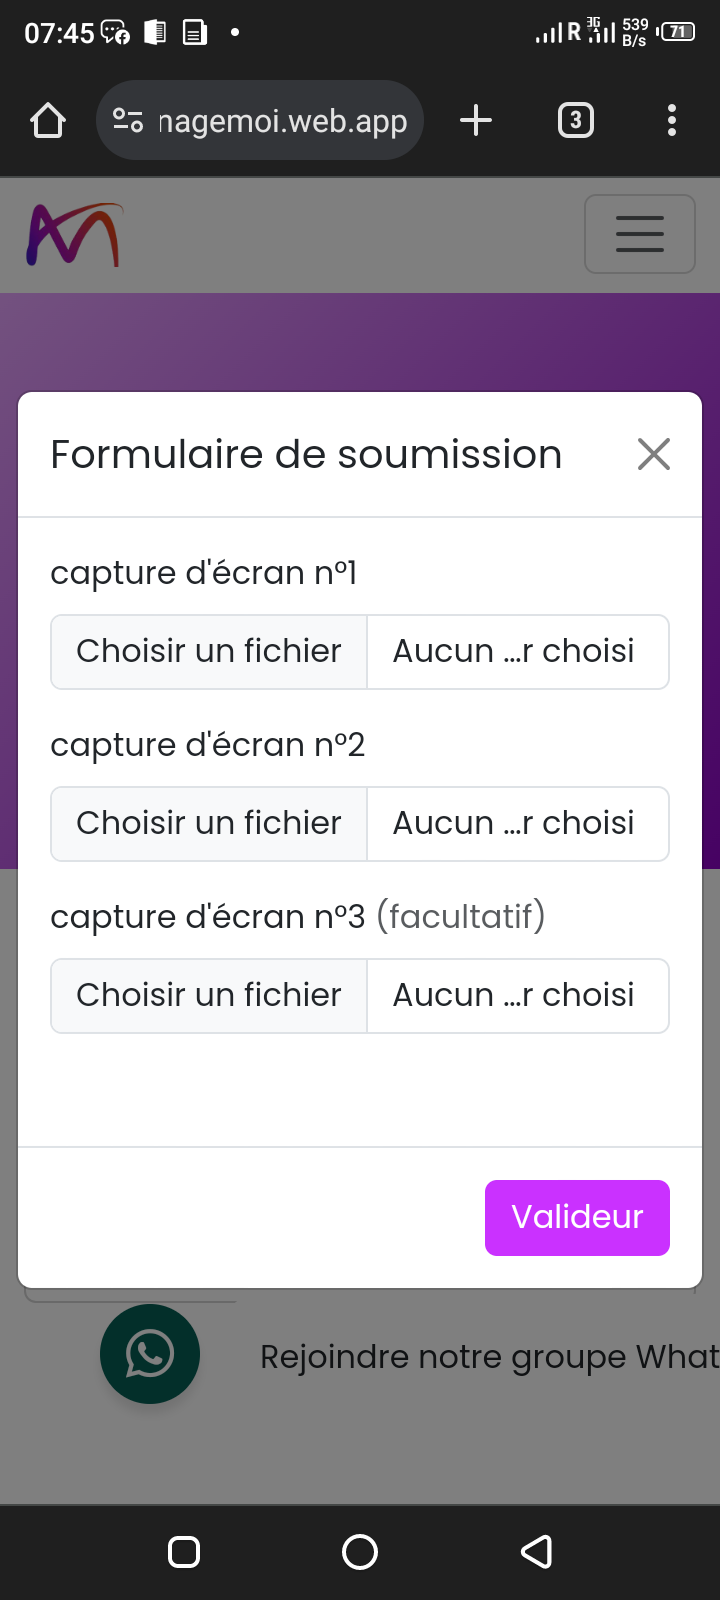Open Chrome three-dot overflow menu
This screenshot has width=720, height=1600.
pyautogui.click(x=672, y=121)
